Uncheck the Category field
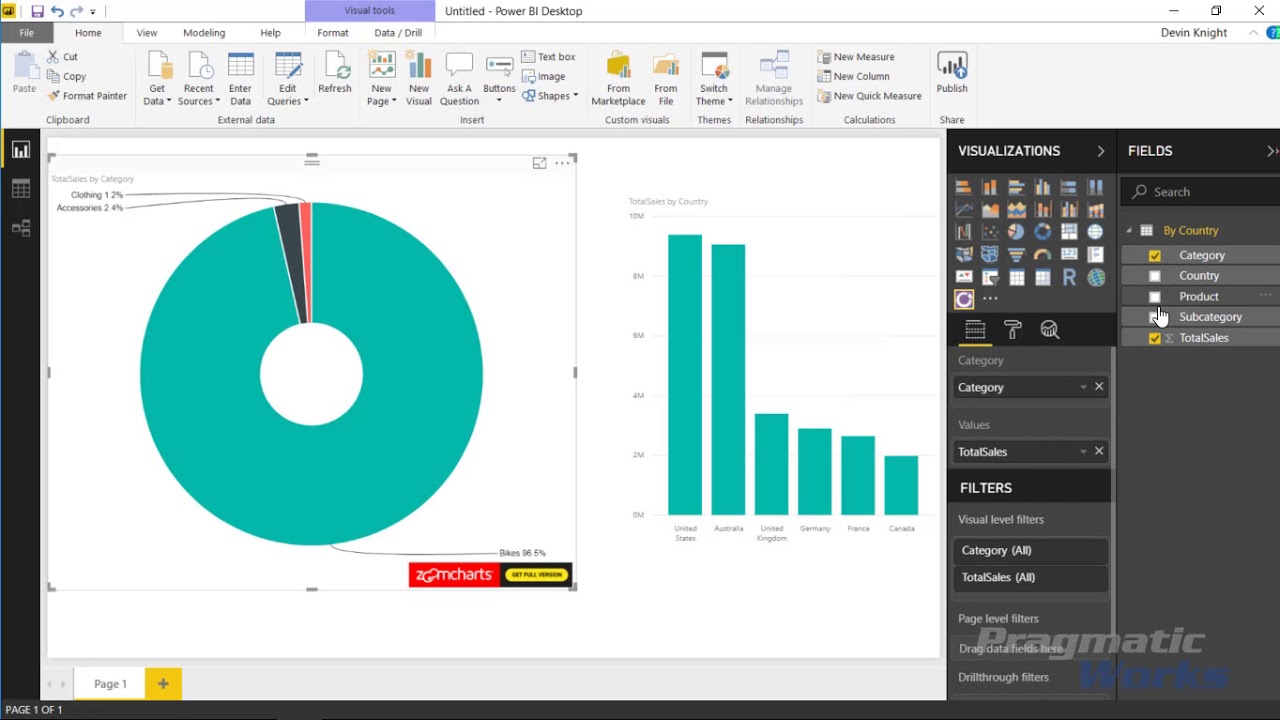 1155,256
